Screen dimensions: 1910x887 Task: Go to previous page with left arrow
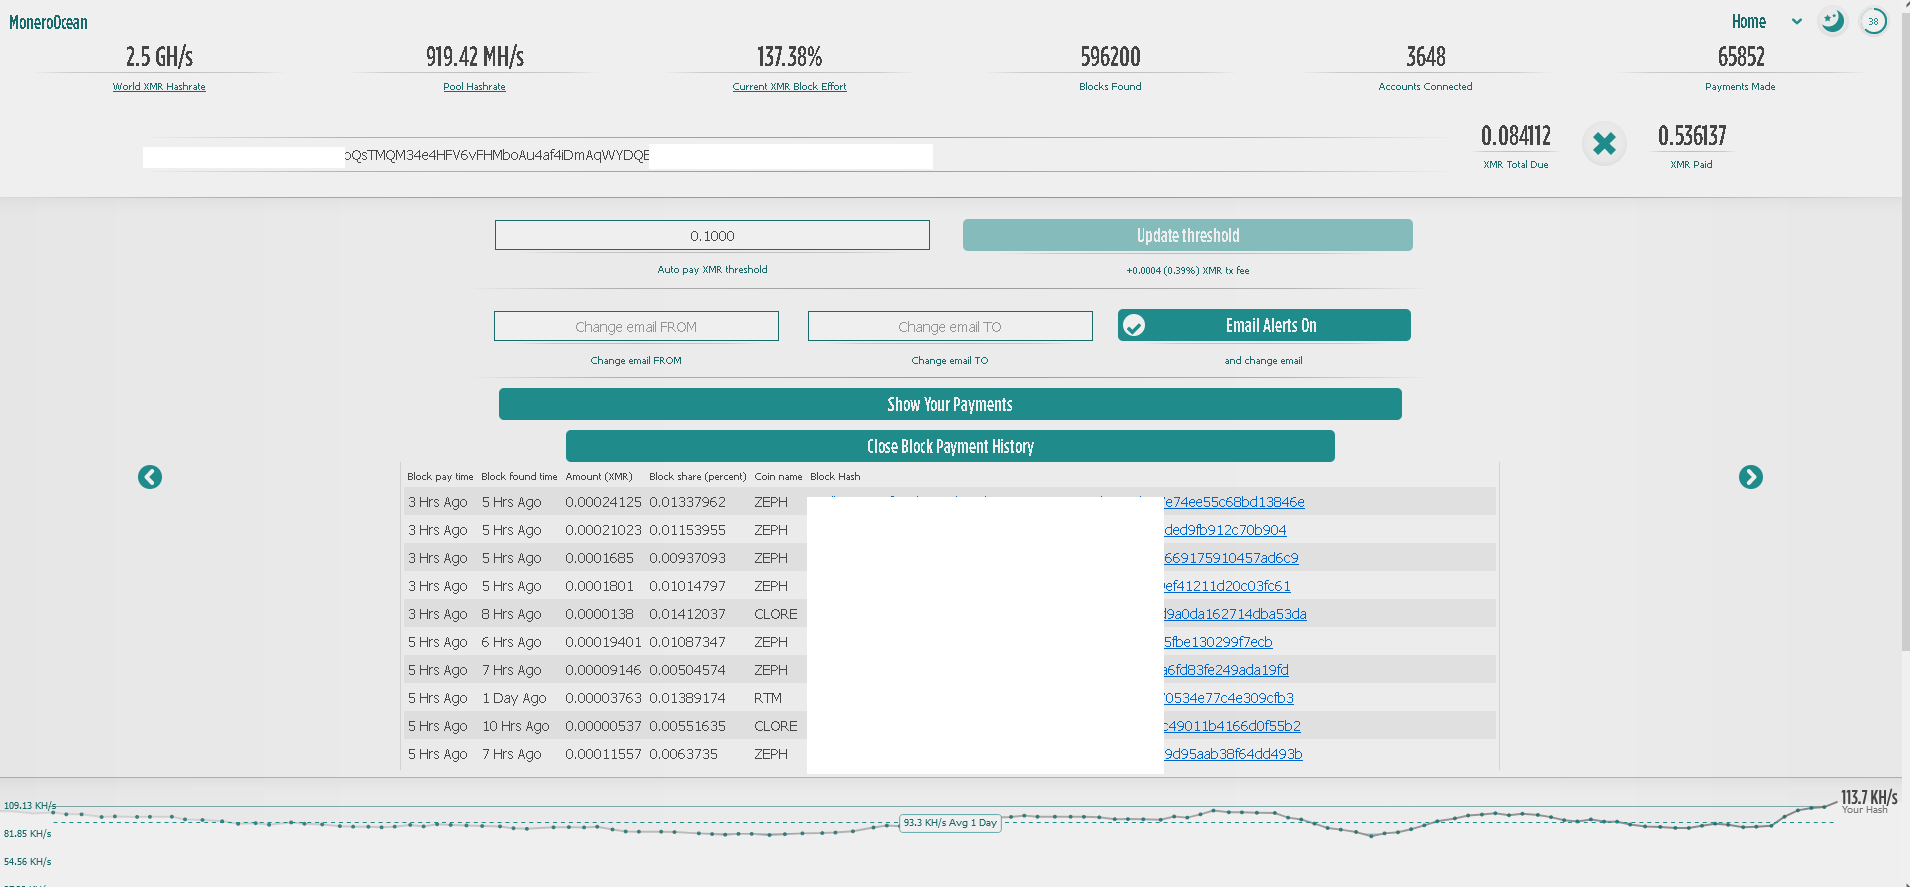pos(150,477)
